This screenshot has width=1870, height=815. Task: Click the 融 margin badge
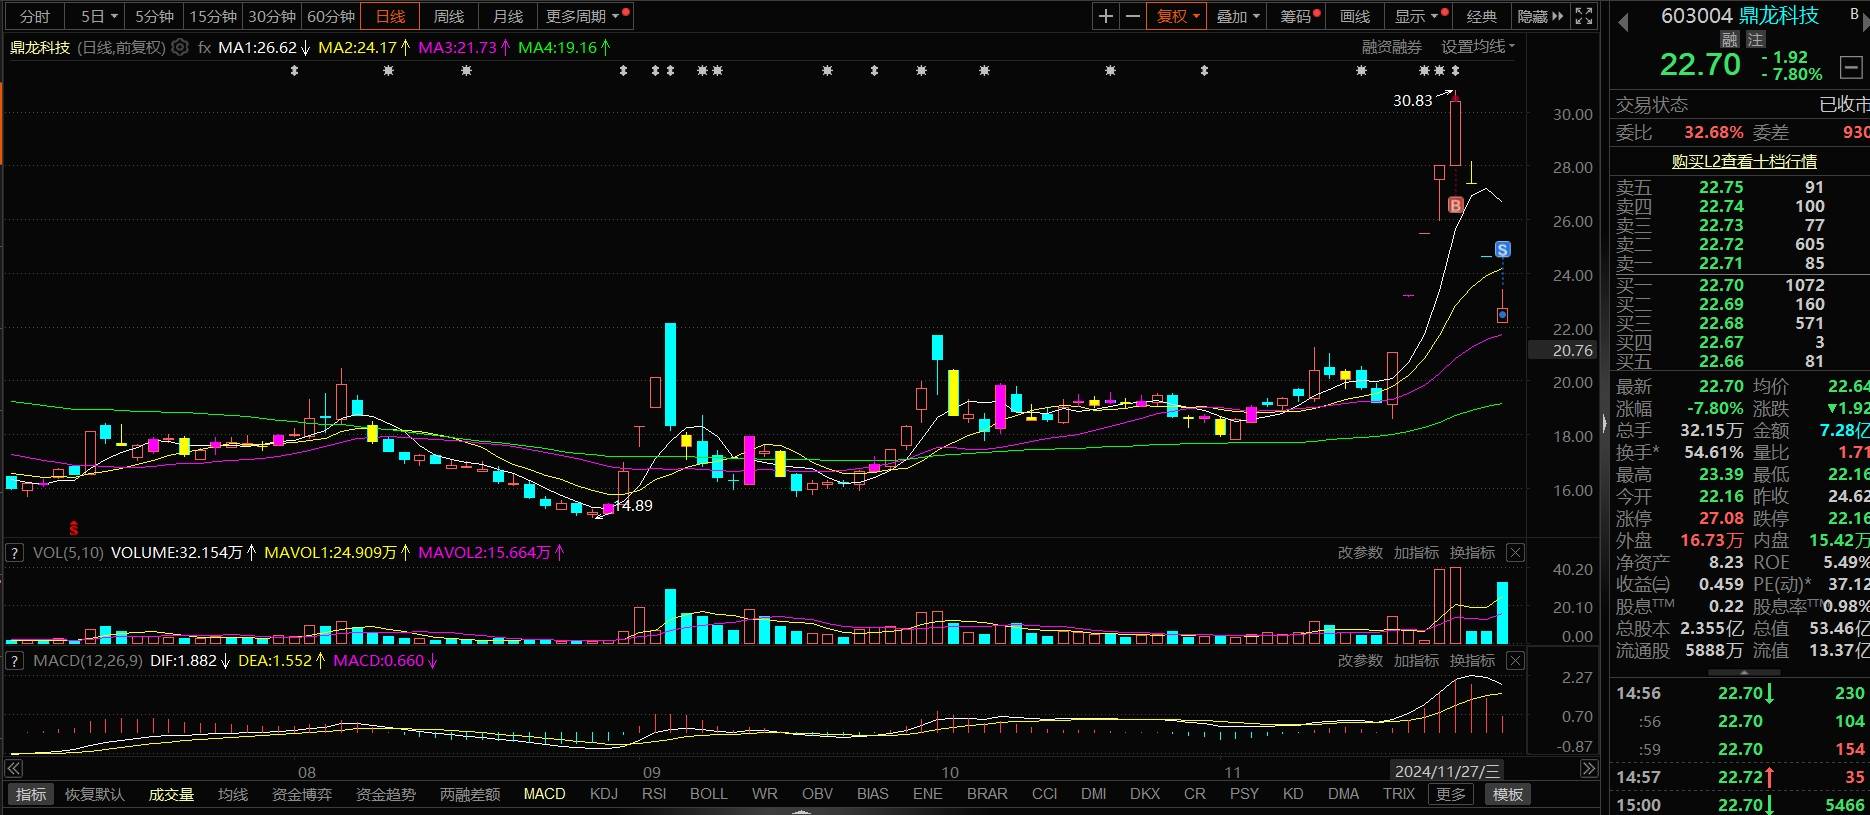1730,40
